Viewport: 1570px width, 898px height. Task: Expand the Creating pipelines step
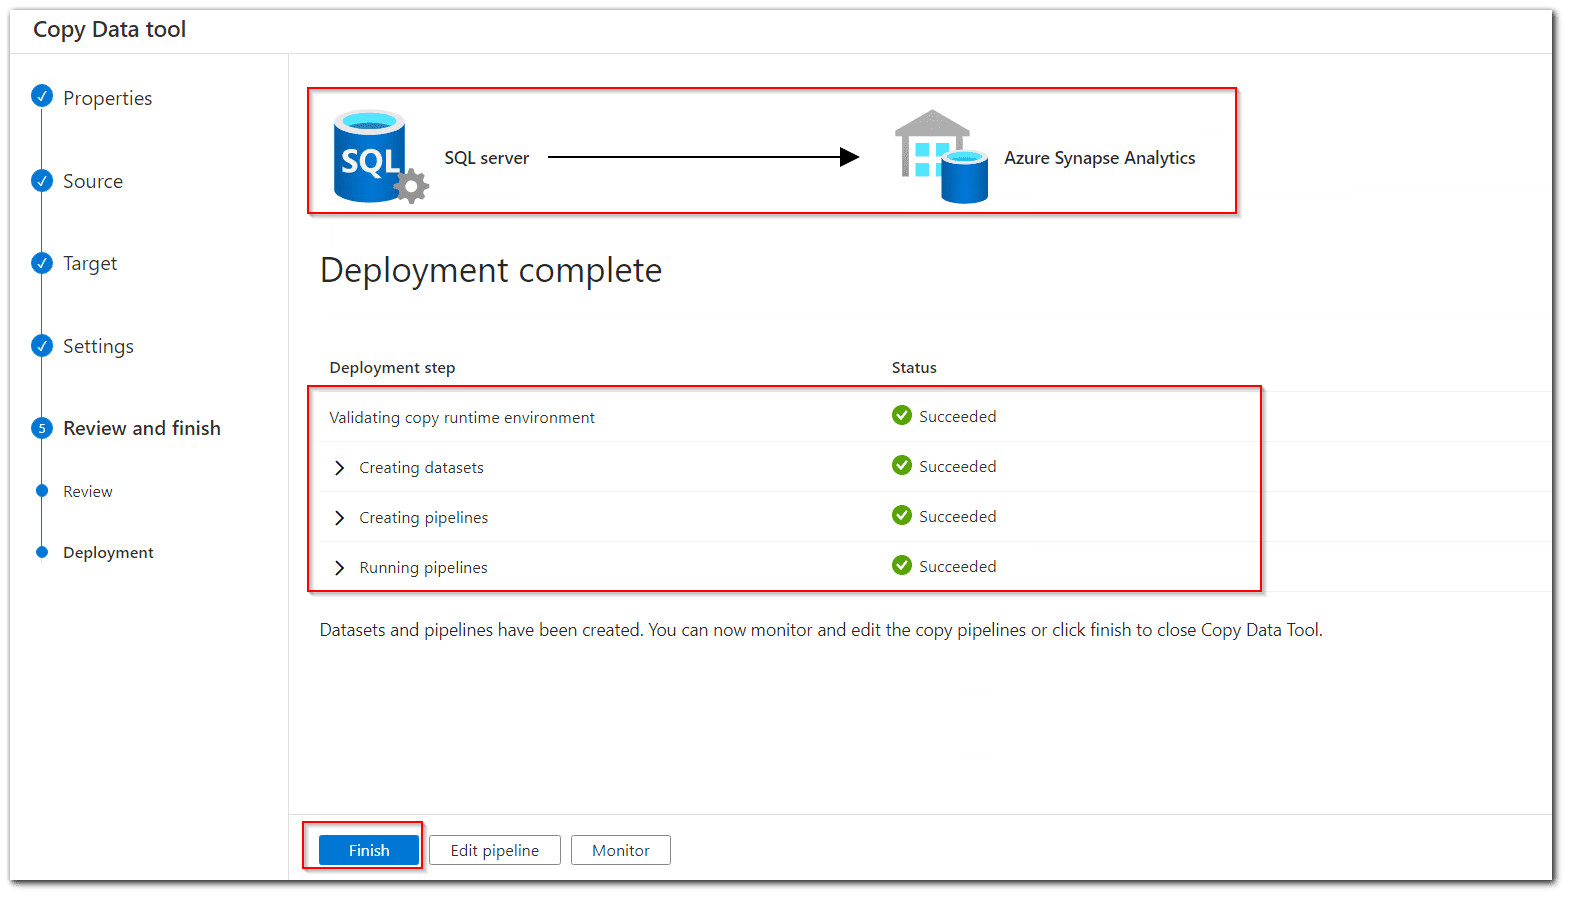coord(339,518)
